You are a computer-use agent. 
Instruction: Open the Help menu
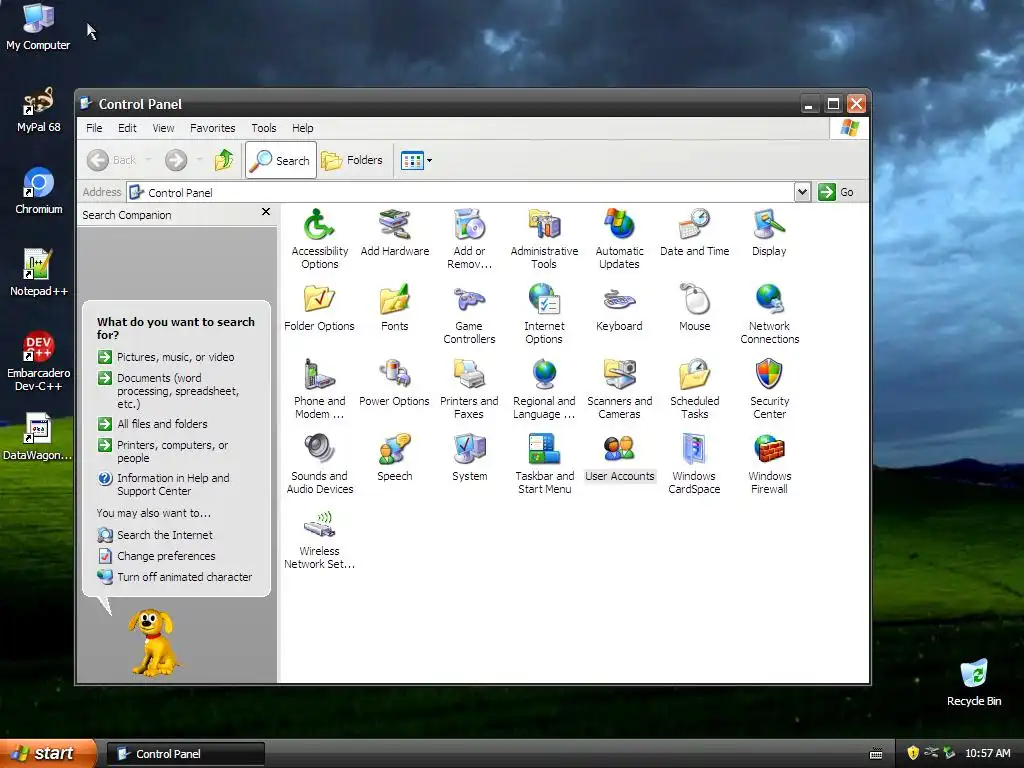[302, 128]
